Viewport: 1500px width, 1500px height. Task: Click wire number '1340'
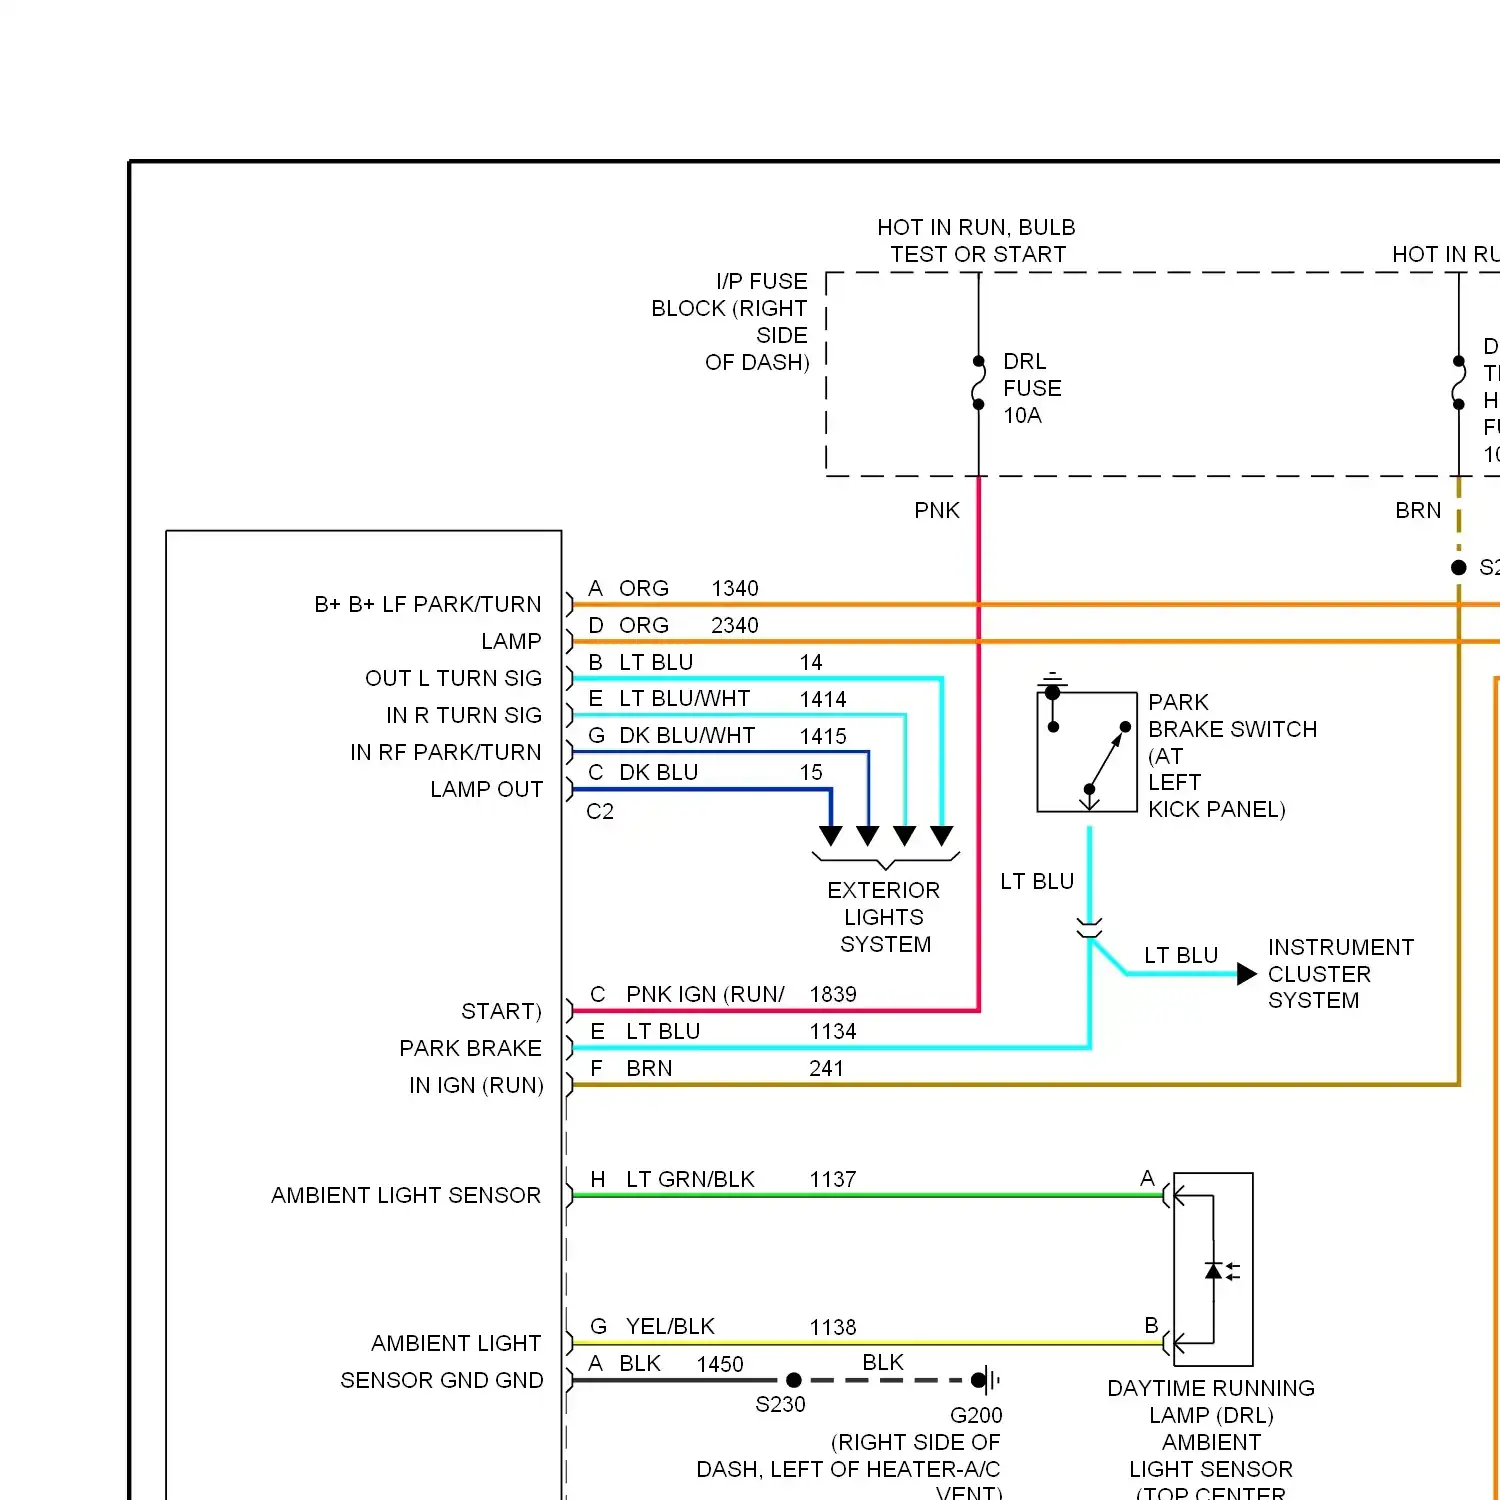point(735,588)
